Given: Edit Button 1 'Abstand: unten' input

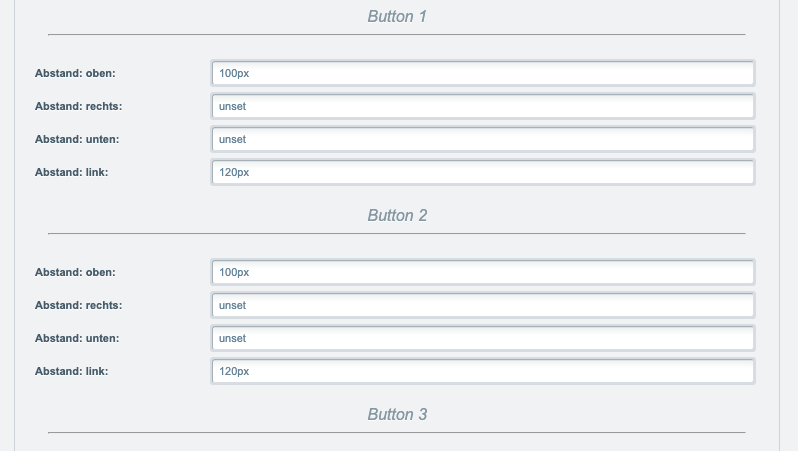Looking at the screenshot, I should click(482, 139).
